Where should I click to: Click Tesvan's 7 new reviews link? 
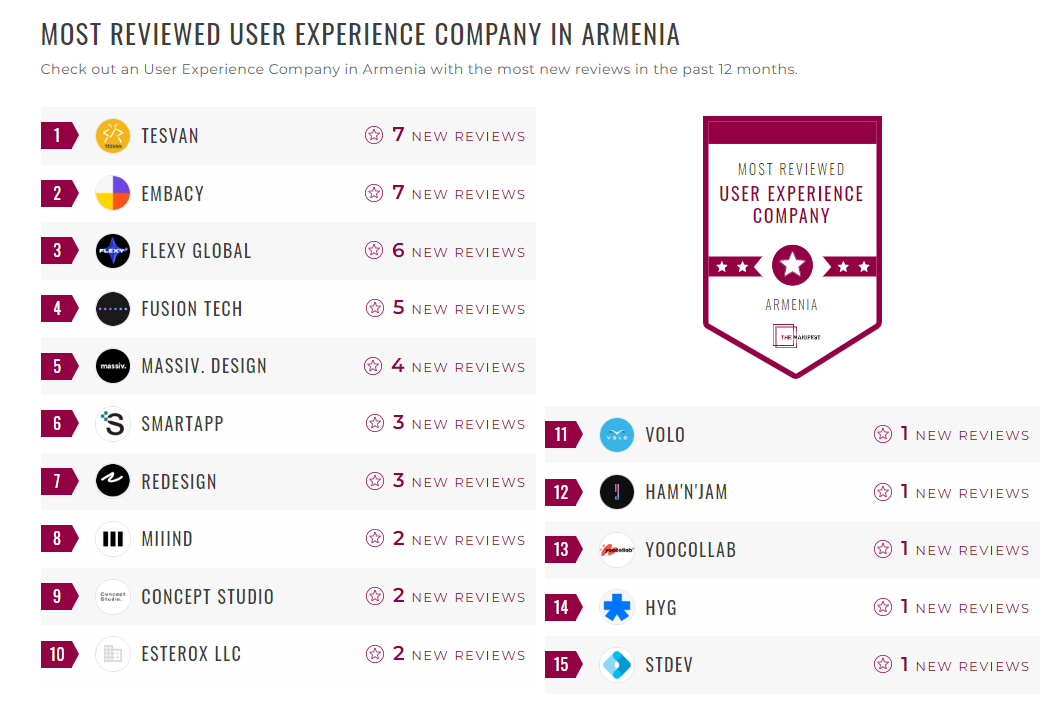pyautogui.click(x=458, y=136)
